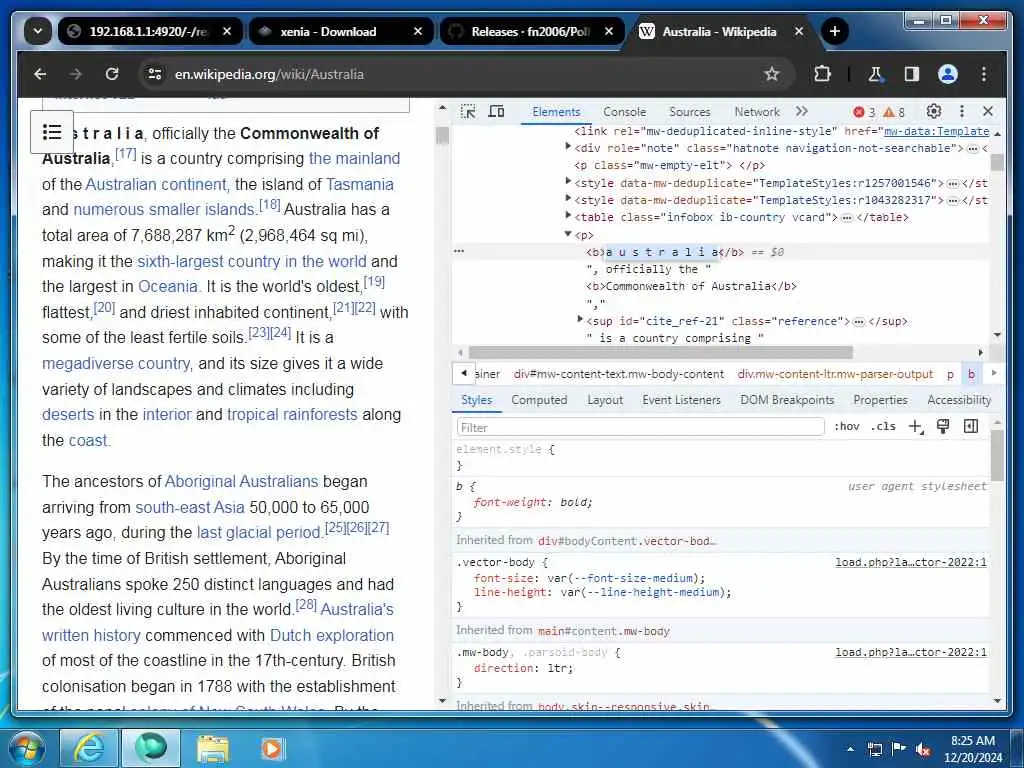Expand style node r1257001546

pyautogui.click(x=568, y=182)
